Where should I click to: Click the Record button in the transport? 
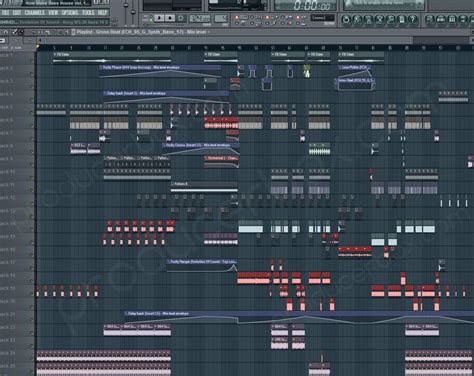(x=181, y=18)
